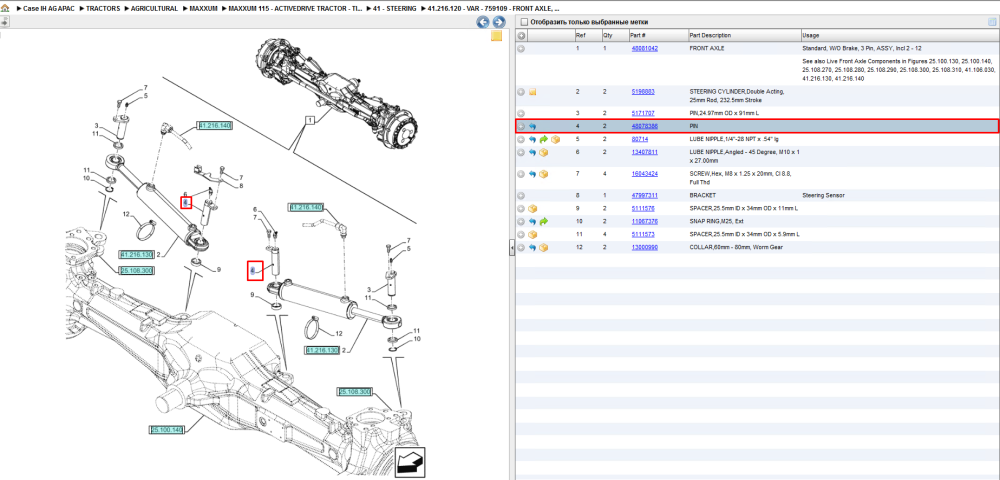Open the '41 - STEERING' breadcrumb
1000x480 pixels.
395,9
